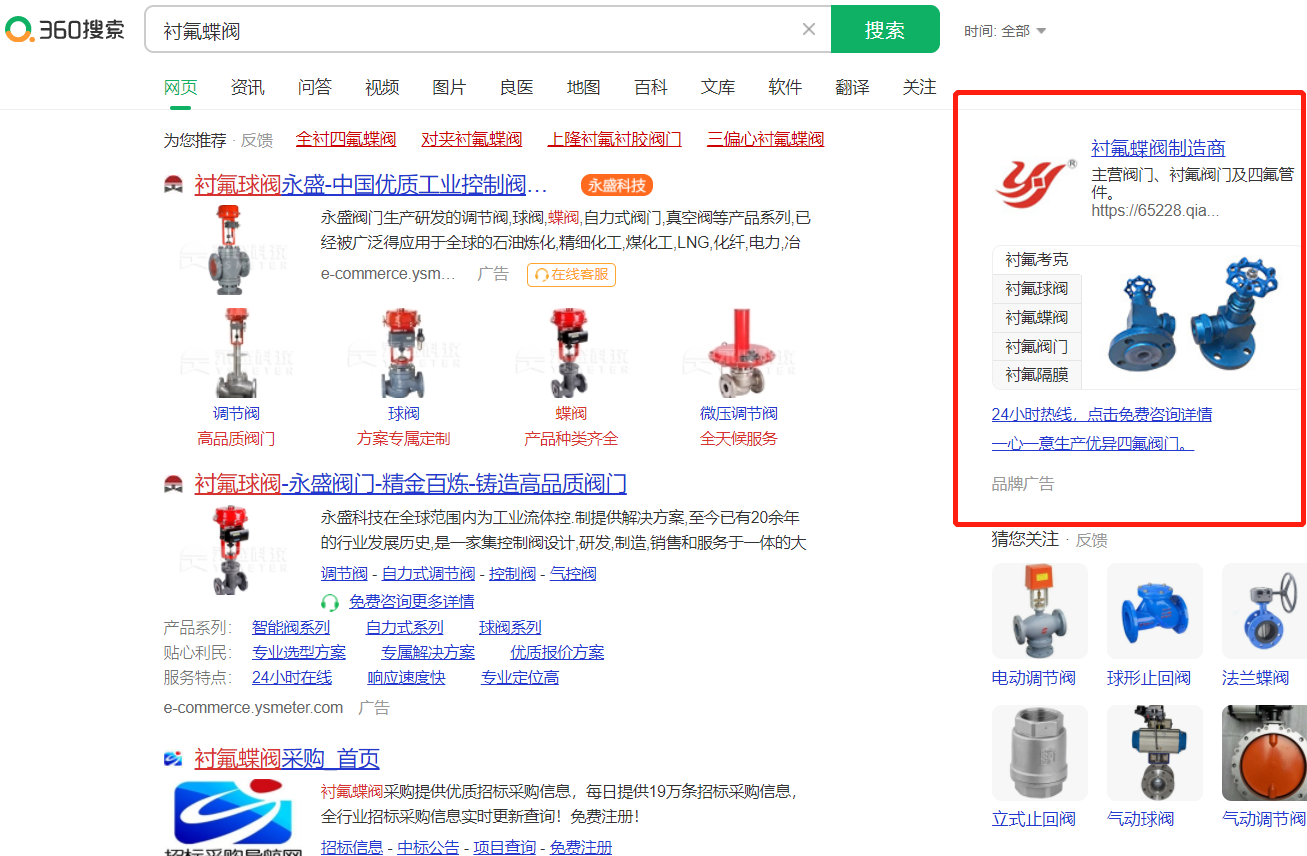1307x856 pixels.
Task: Click the 控制阀 sublink
Action: (x=512, y=573)
